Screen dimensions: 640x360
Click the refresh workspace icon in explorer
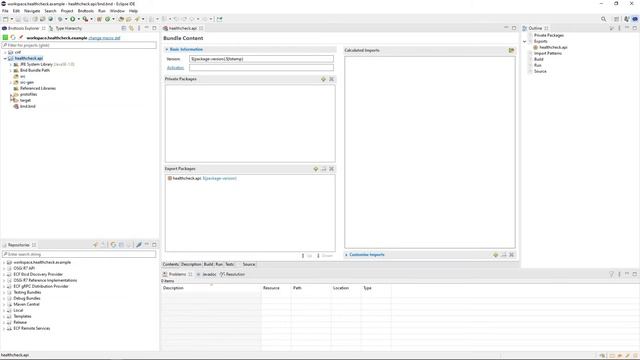13,38
